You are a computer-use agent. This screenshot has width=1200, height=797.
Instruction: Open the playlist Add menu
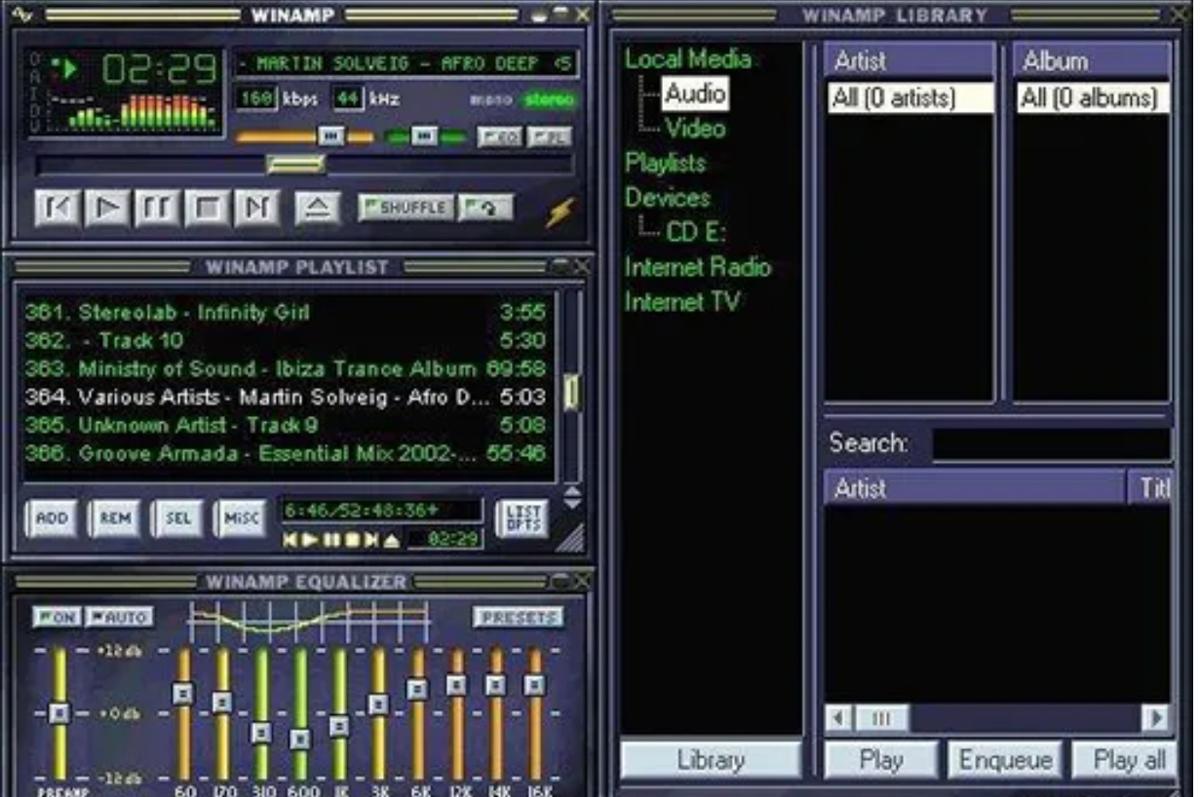[x=51, y=518]
